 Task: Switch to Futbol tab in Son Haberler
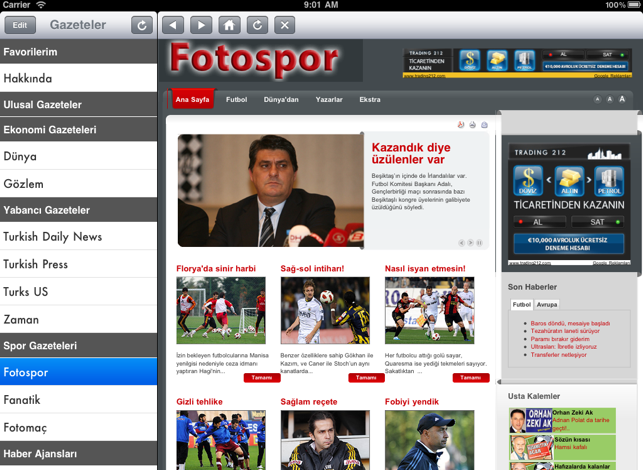522,304
